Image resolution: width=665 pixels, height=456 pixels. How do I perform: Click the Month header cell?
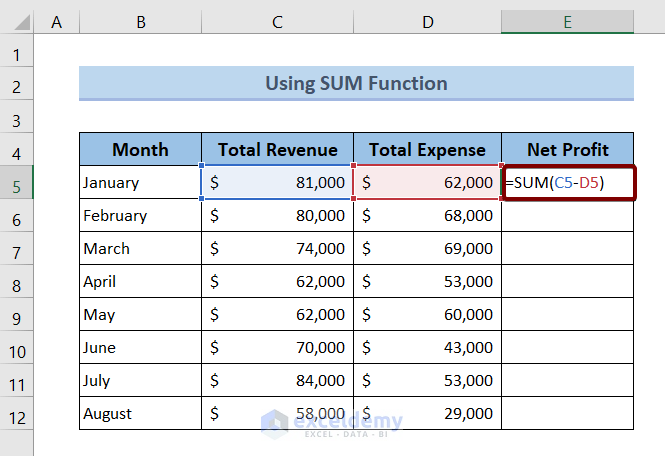coord(140,150)
